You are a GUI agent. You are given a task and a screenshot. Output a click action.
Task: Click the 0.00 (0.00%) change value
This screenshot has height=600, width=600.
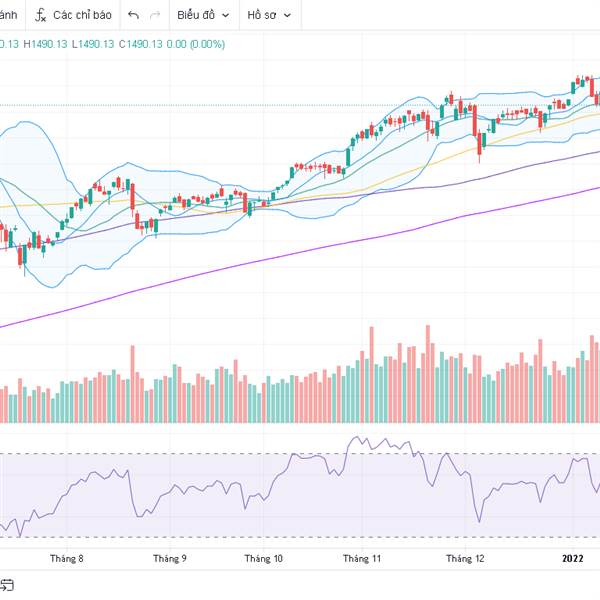[x=196, y=44]
